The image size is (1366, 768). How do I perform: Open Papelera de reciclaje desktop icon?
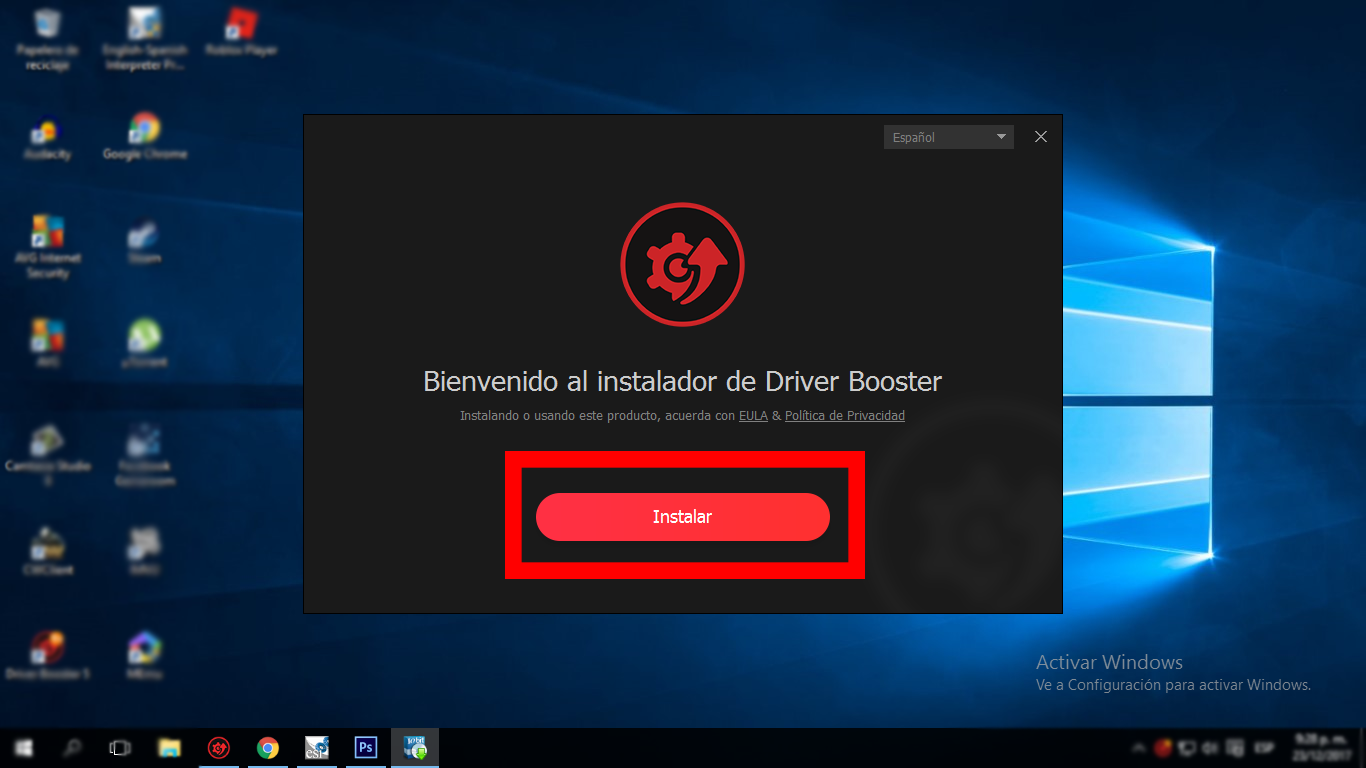(x=47, y=40)
